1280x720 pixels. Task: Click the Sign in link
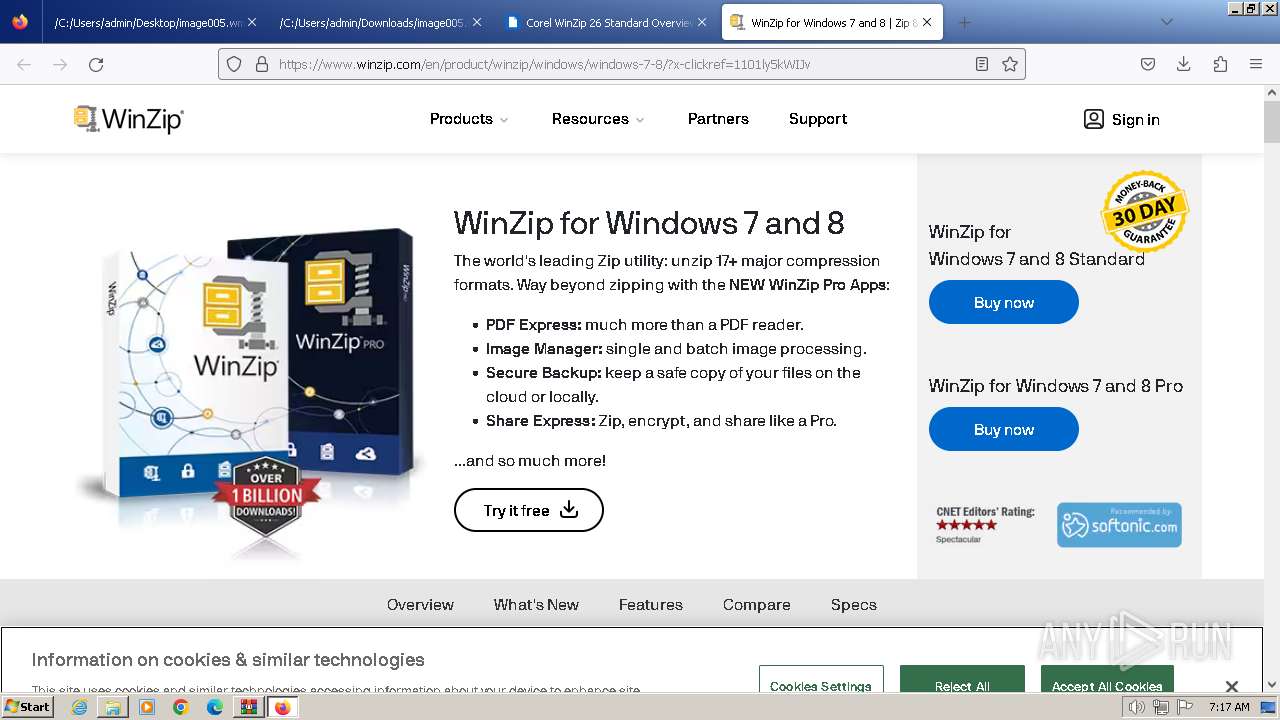(1136, 119)
